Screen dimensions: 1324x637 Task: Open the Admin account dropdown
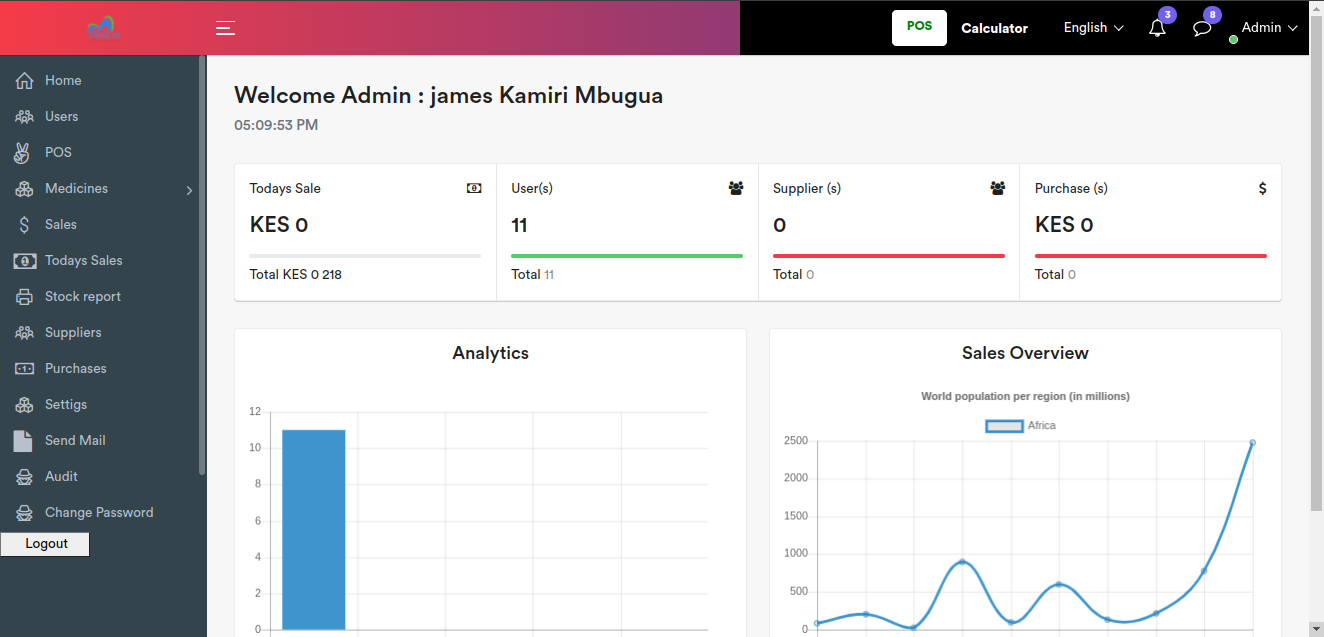[x=1268, y=28]
